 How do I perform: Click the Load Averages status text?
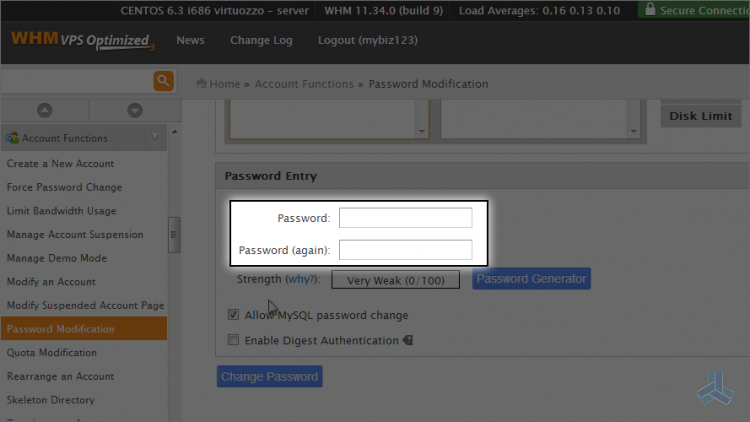pyautogui.click(x=540, y=10)
